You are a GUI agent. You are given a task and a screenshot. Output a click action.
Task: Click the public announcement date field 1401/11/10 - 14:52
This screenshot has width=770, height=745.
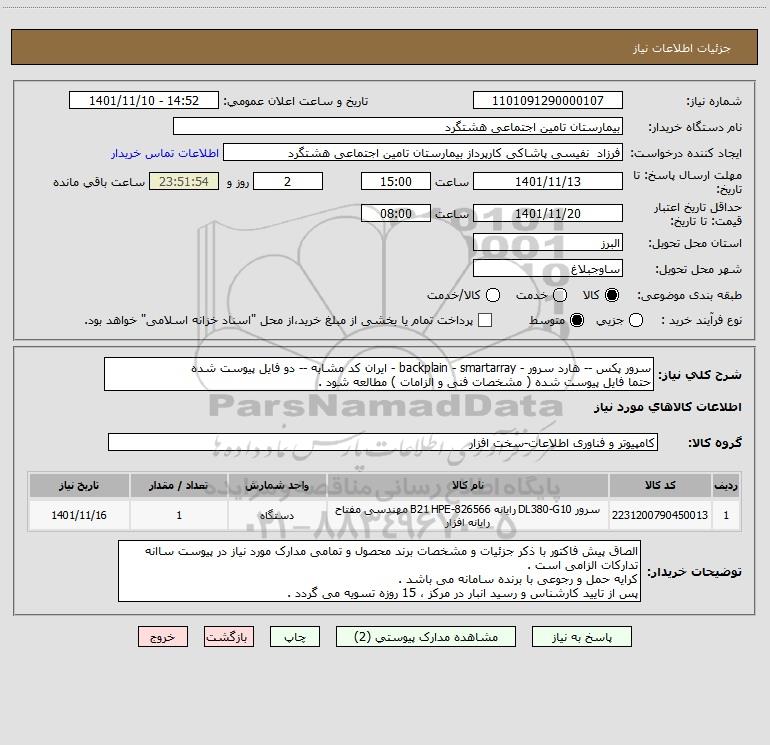pyautogui.click(x=144, y=101)
